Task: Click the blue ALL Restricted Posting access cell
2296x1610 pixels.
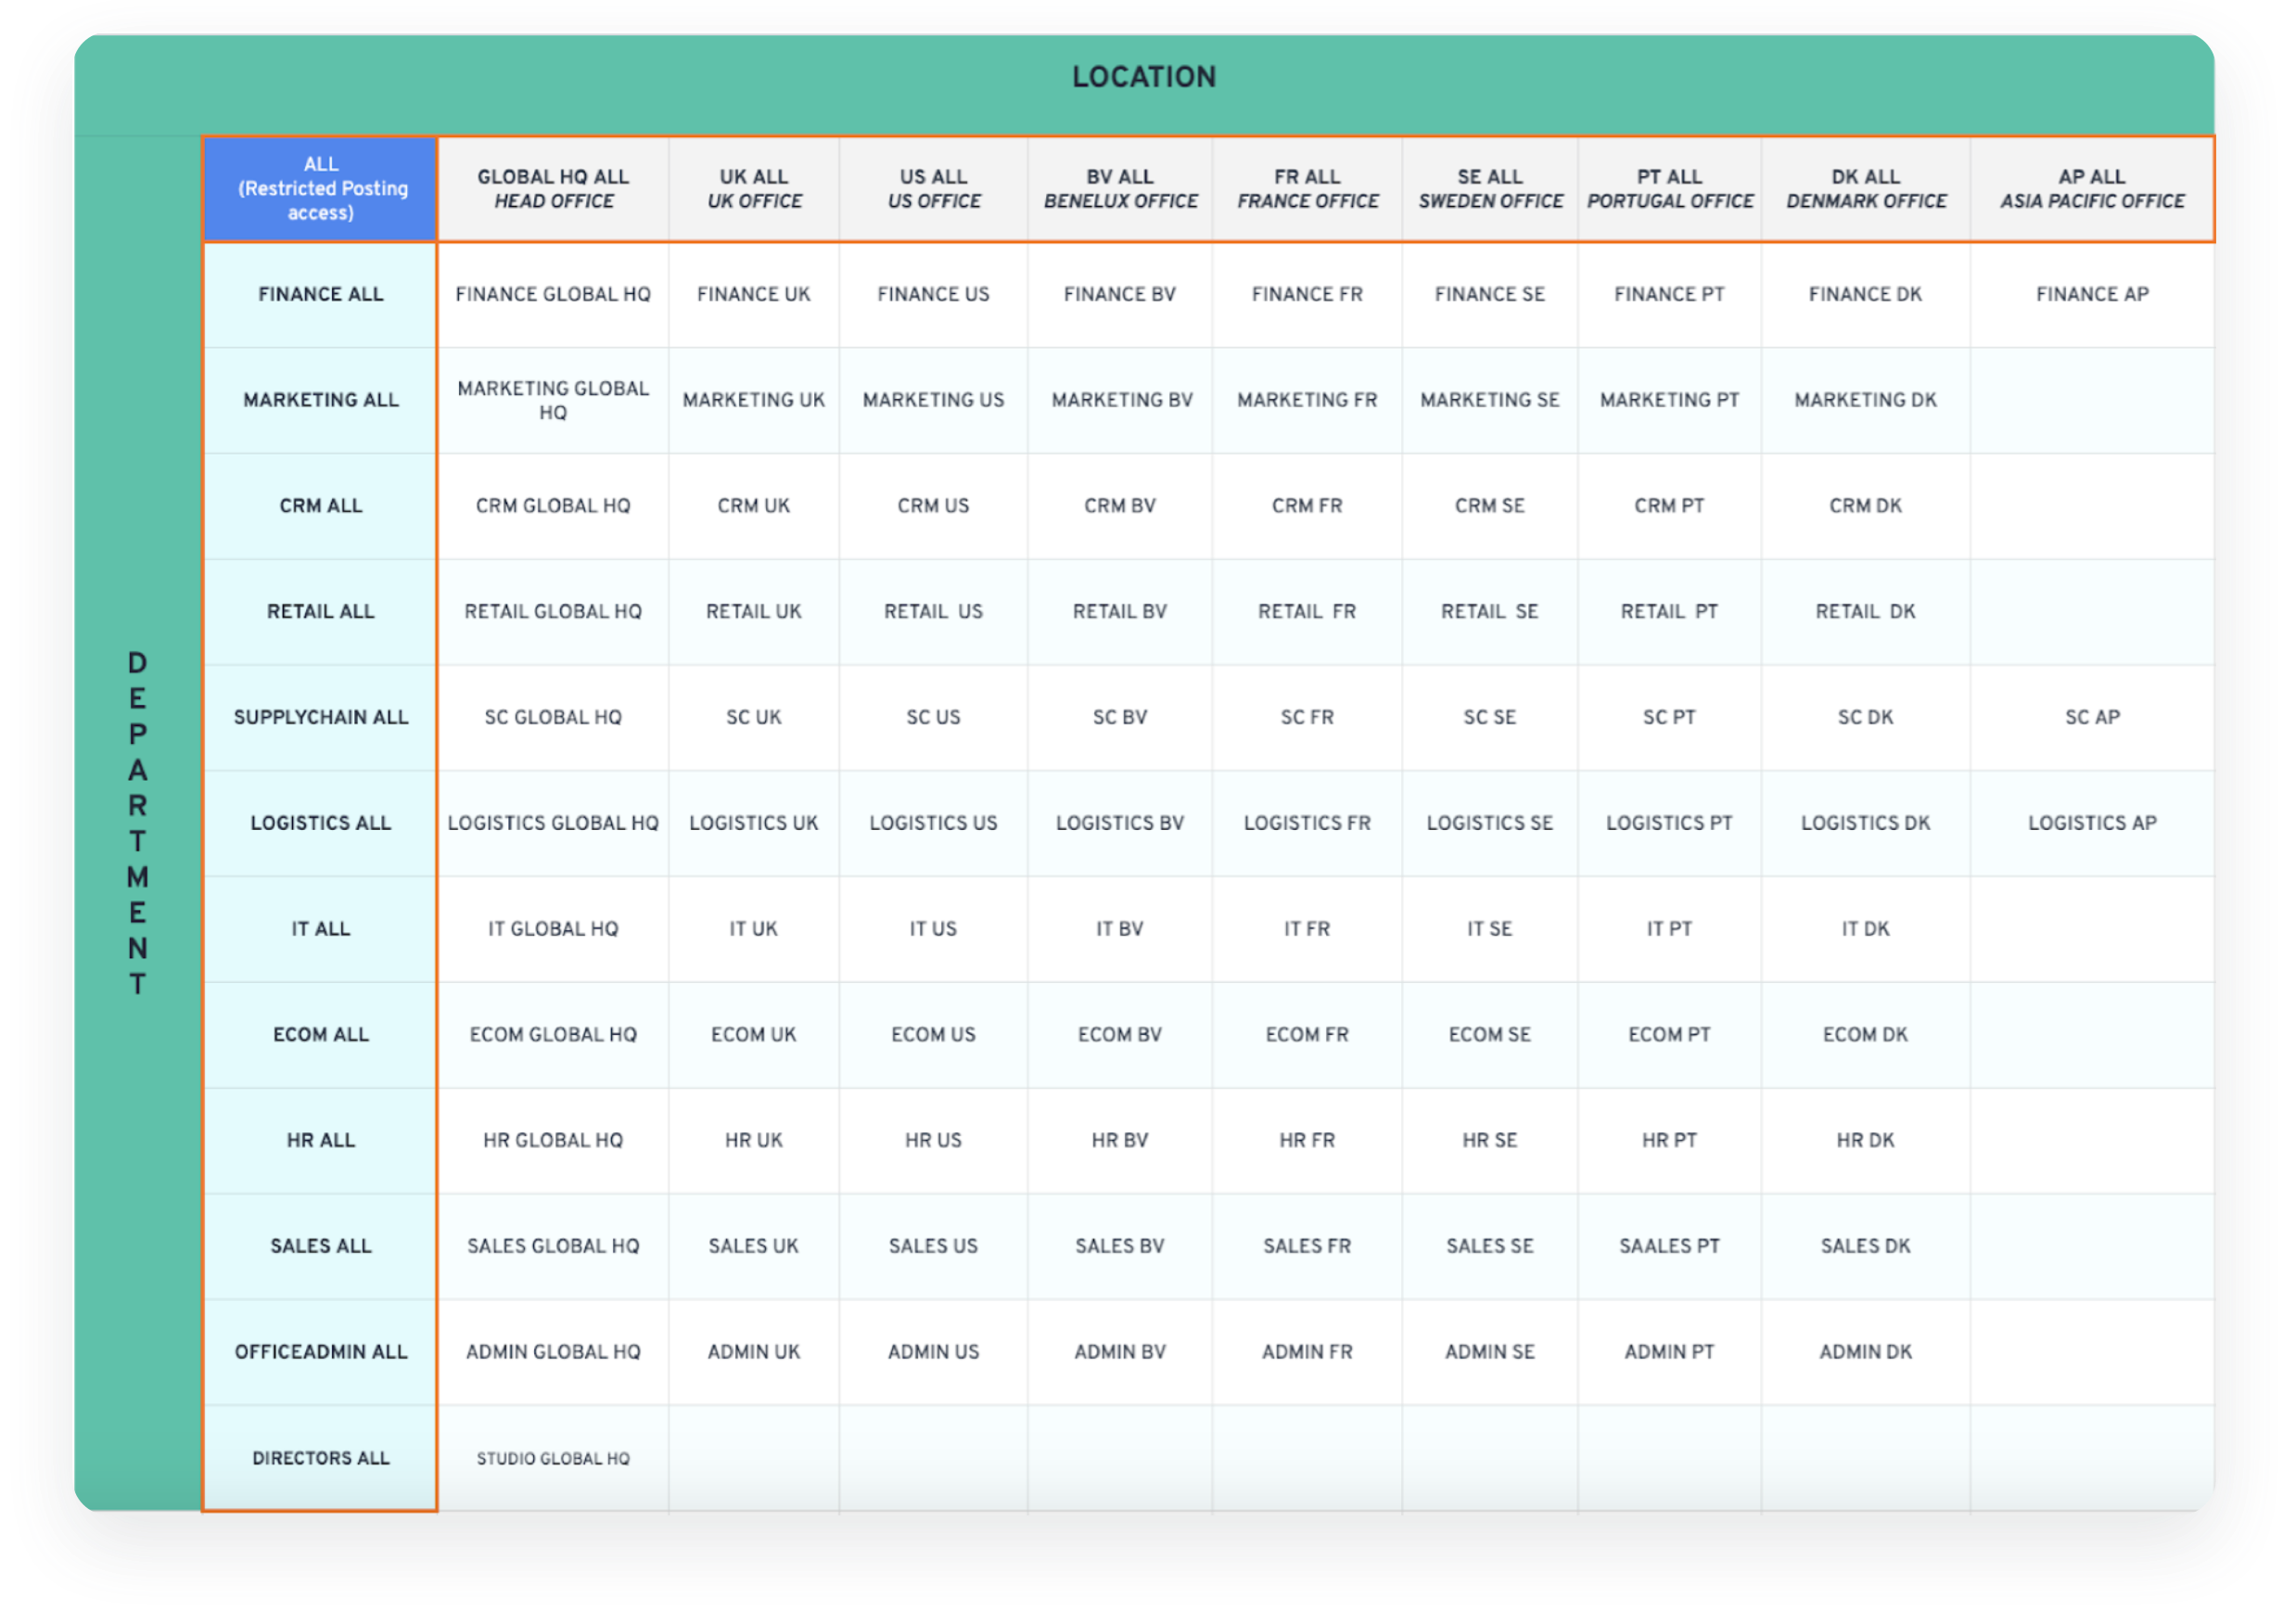Action: pos(320,189)
